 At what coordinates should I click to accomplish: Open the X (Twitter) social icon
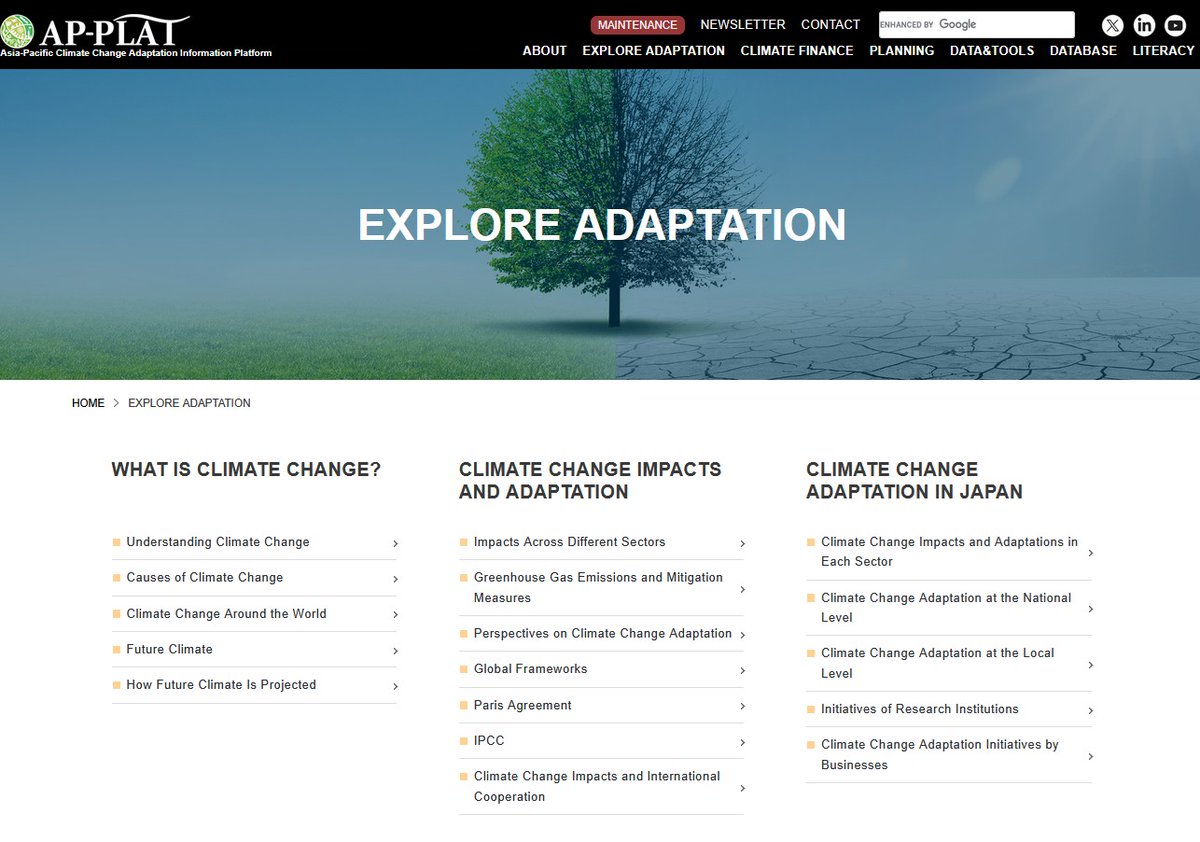pos(1113,25)
